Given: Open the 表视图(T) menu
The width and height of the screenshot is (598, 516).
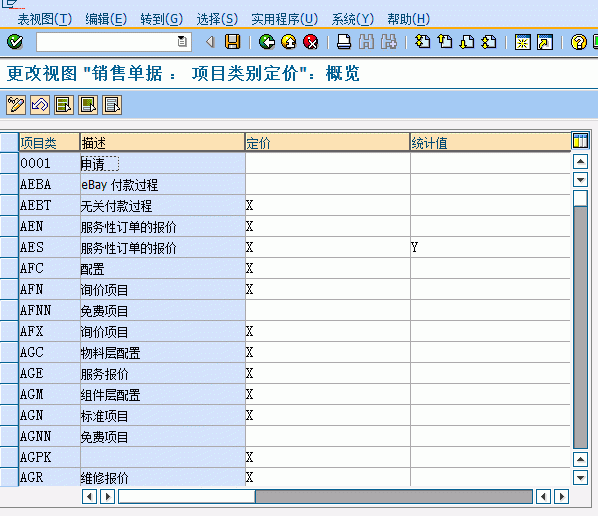Looking at the screenshot, I should (44, 19).
